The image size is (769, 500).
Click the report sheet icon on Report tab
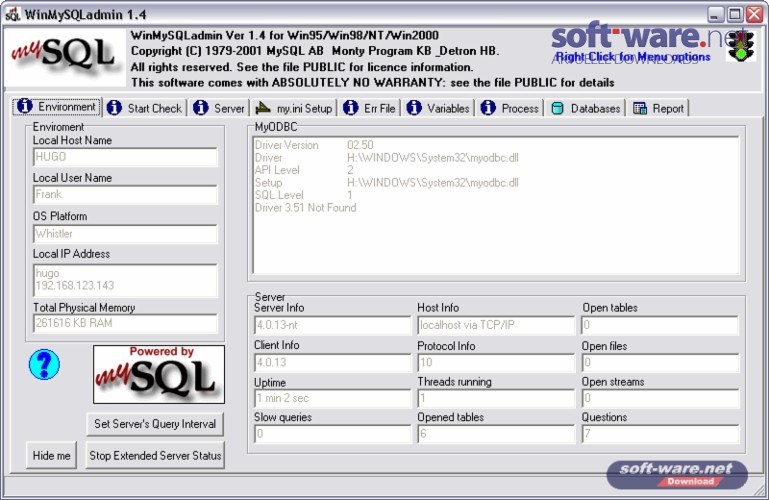[x=640, y=108]
